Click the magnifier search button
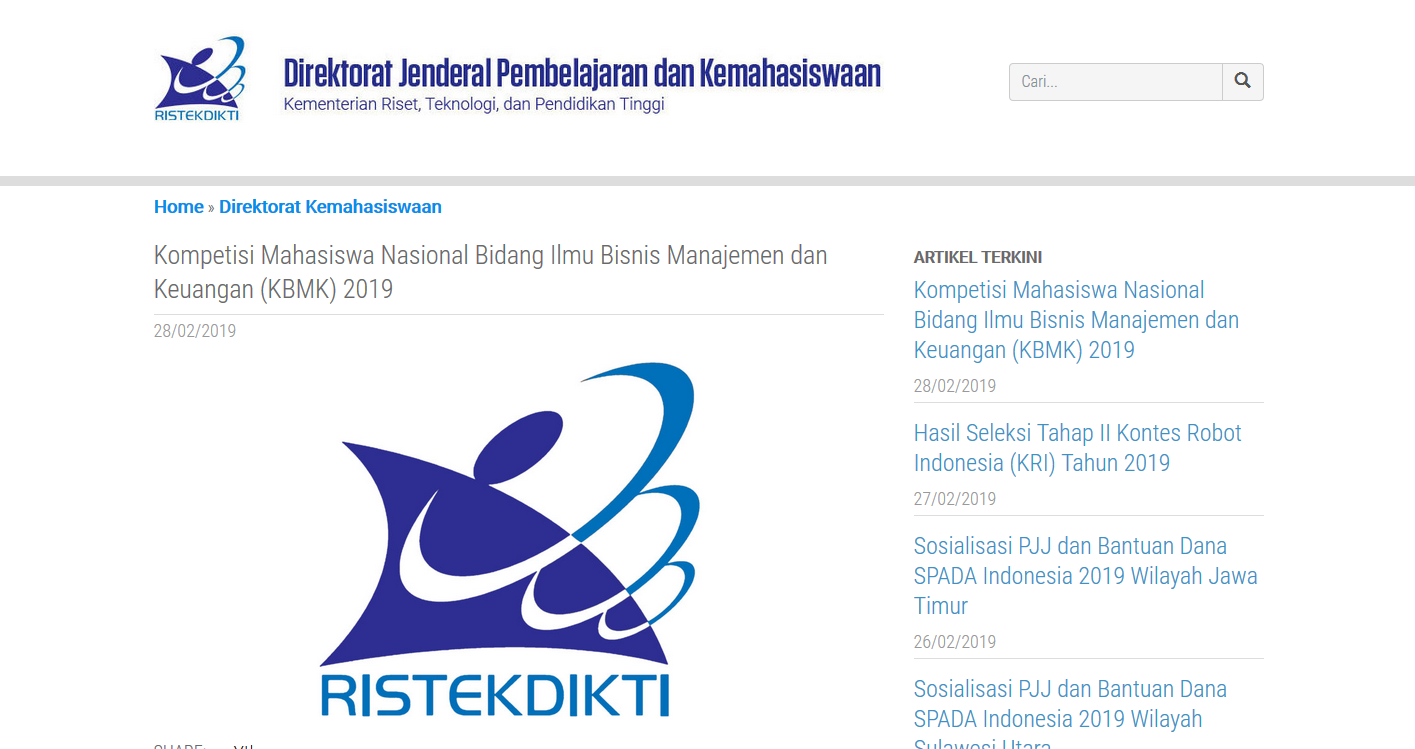 [1243, 82]
